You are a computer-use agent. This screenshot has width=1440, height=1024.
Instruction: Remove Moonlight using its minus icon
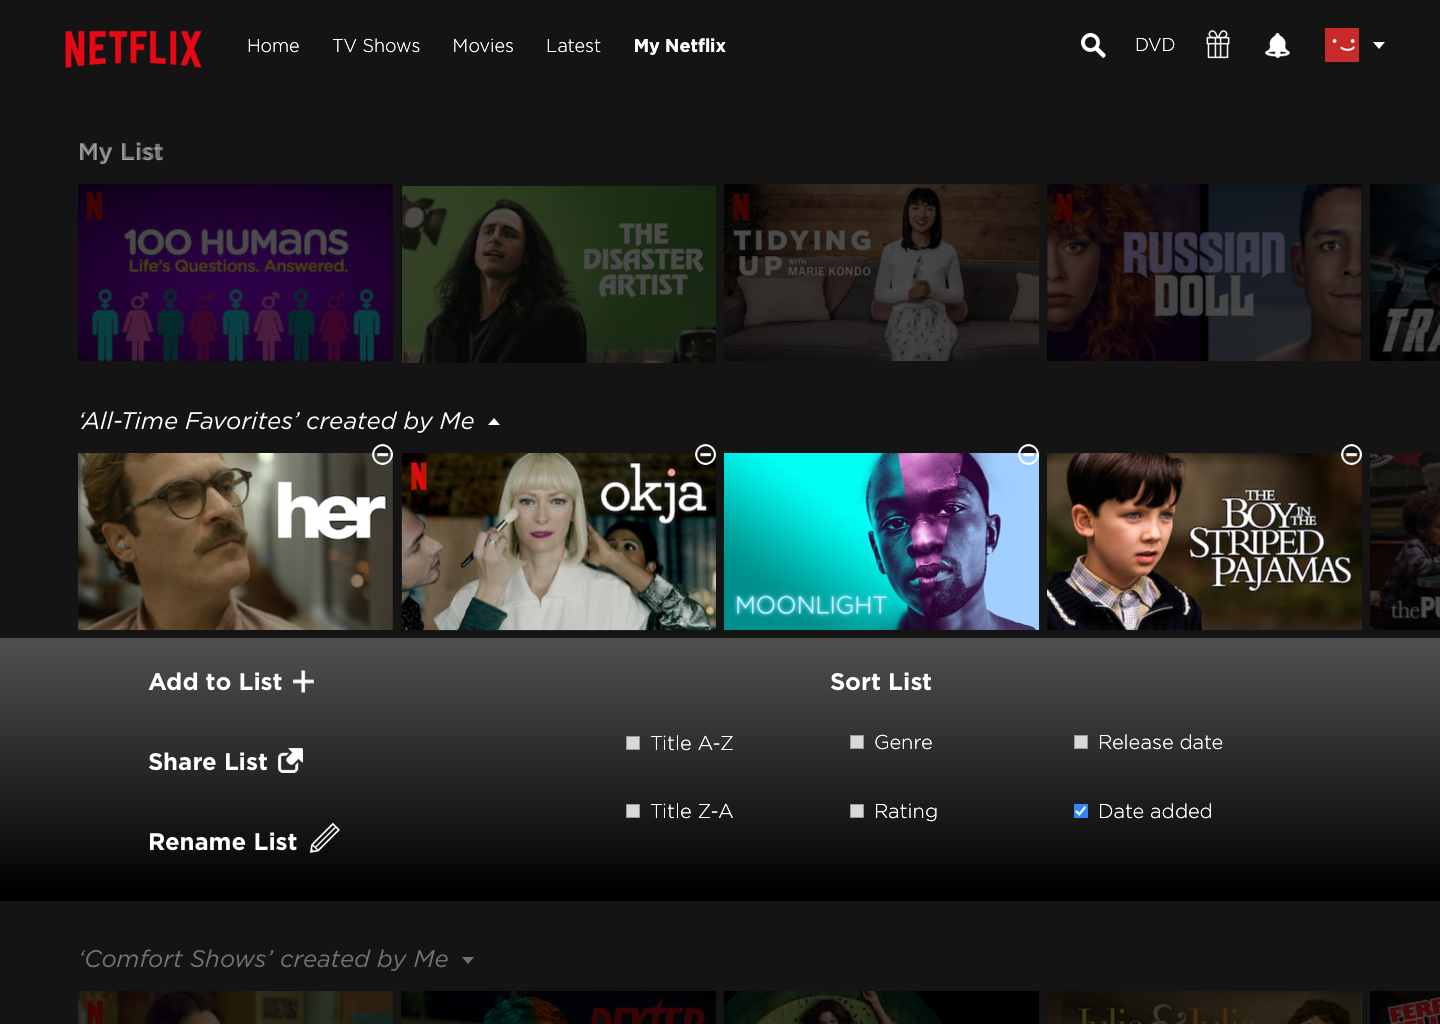[1028, 454]
